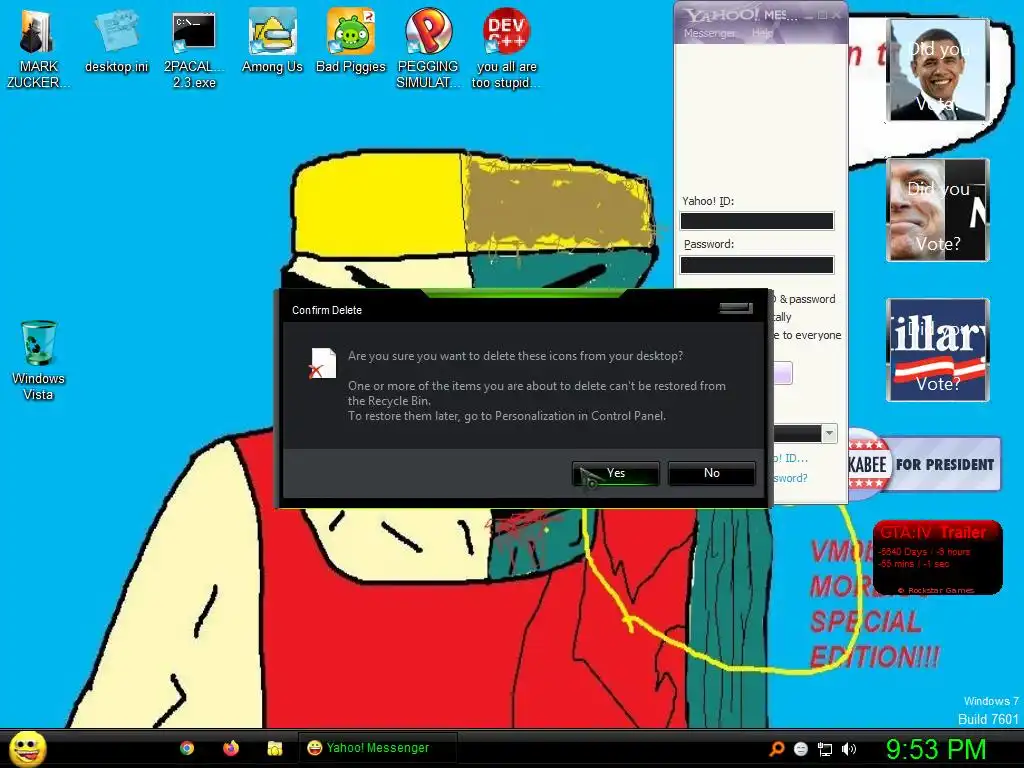Open the file explorer taskbar icon

[x=275, y=748]
